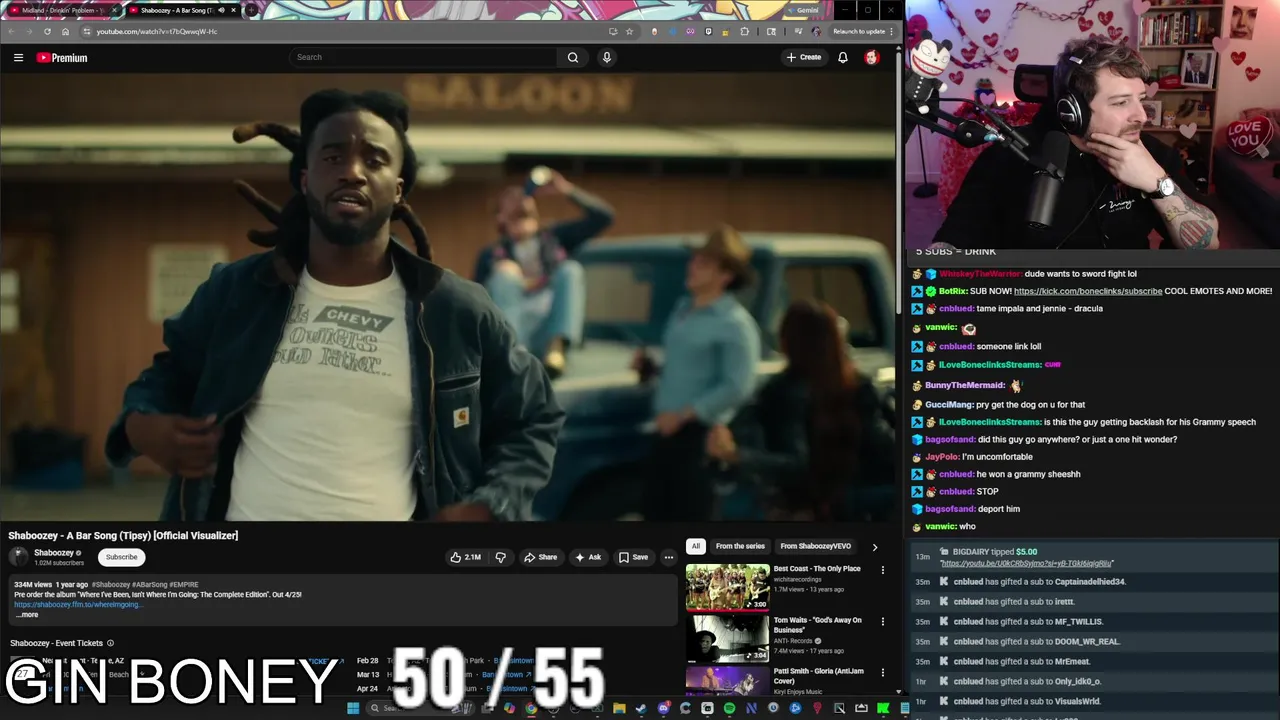Open Event Tickets info icon
Viewport: 1280px width, 720px height.
point(110,643)
